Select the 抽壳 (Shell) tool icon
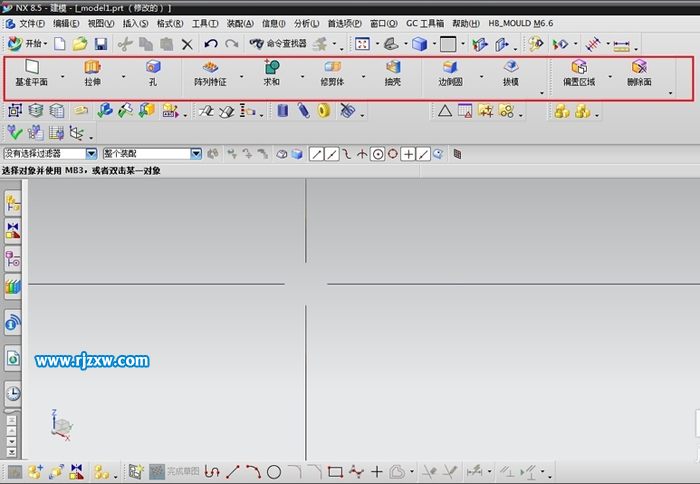Image resolution: width=700 pixels, height=484 pixels. coord(393,68)
